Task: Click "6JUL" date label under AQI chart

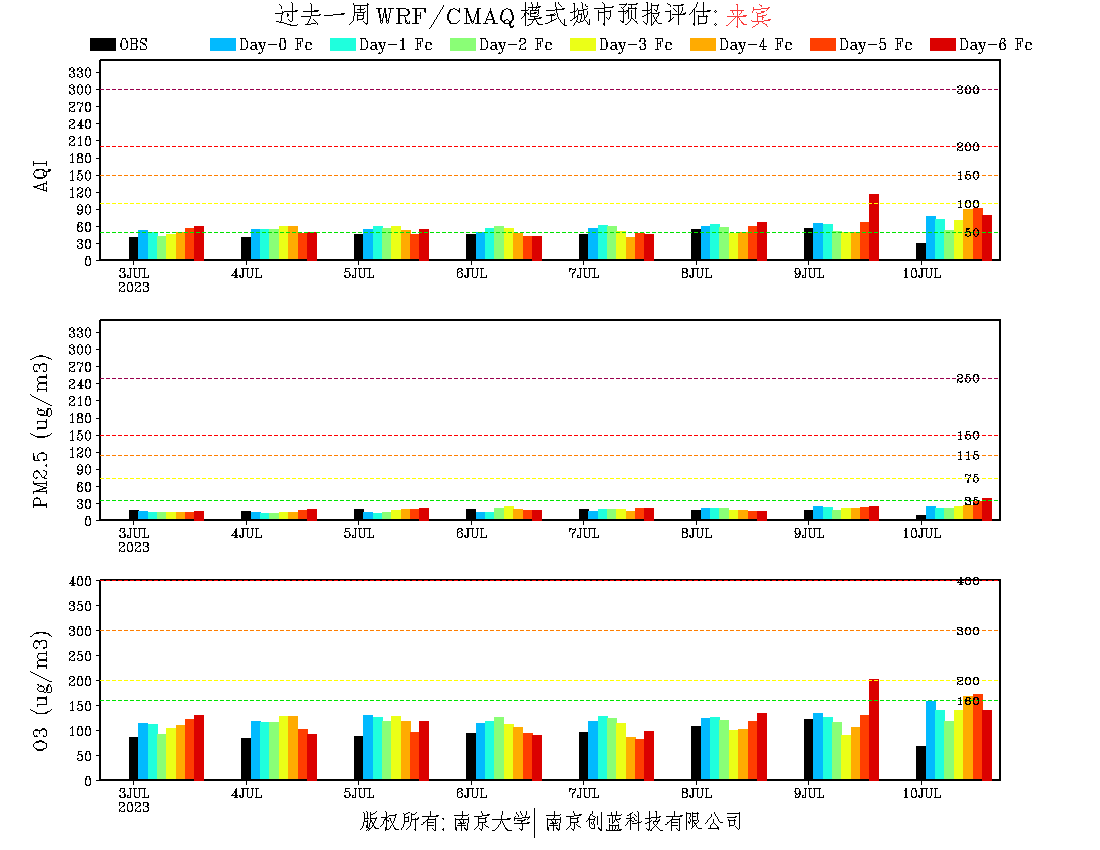Action: (x=471, y=273)
